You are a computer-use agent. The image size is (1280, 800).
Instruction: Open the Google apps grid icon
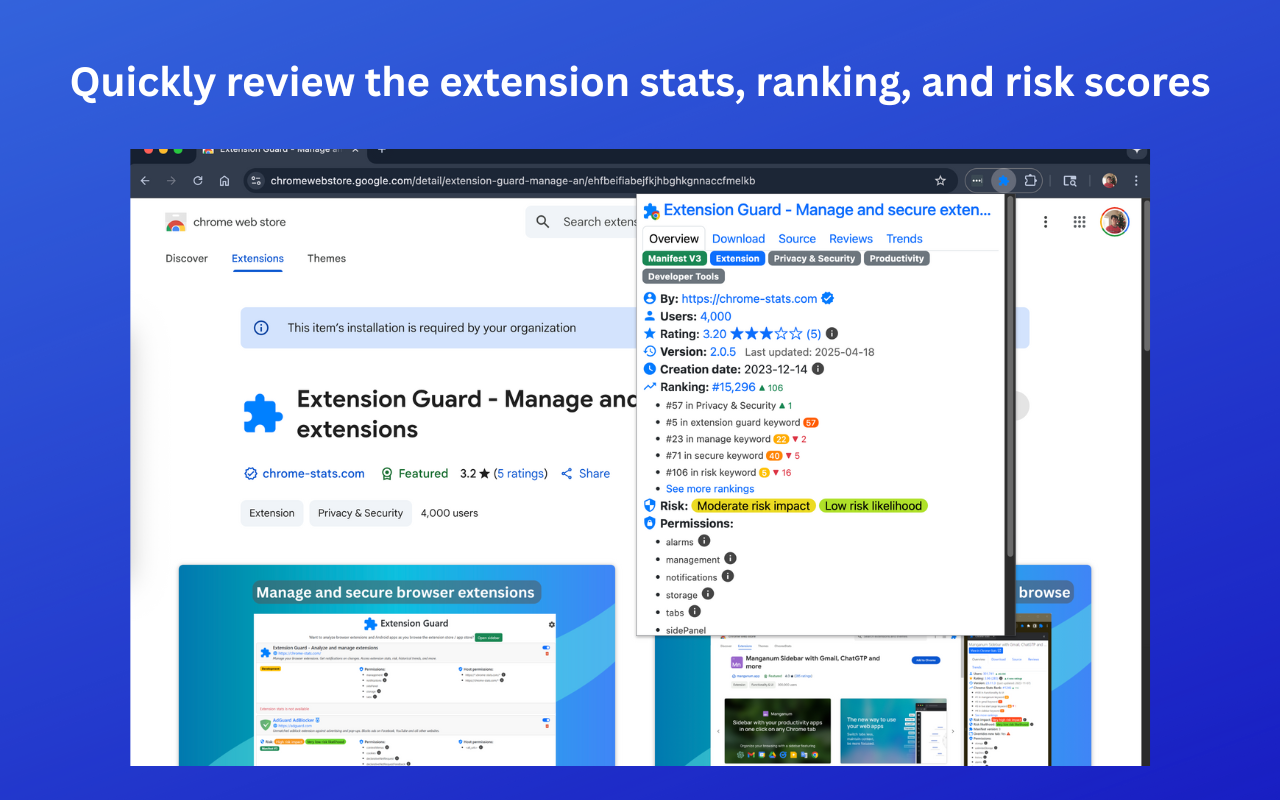coord(1080,222)
